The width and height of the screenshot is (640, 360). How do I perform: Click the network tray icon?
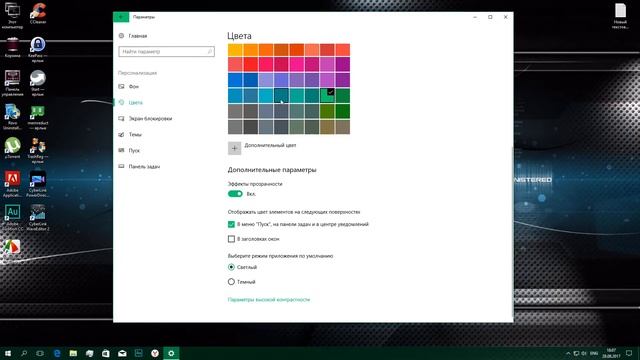[x=576, y=353]
